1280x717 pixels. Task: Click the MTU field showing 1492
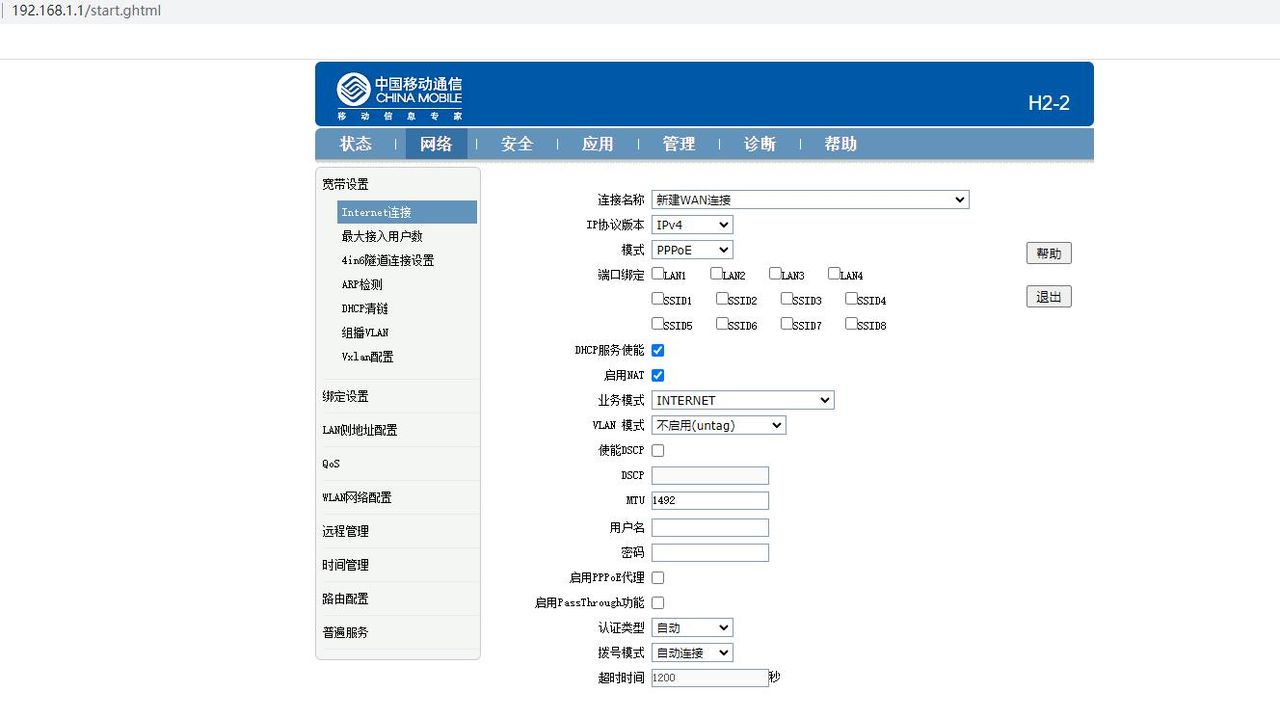(710, 500)
